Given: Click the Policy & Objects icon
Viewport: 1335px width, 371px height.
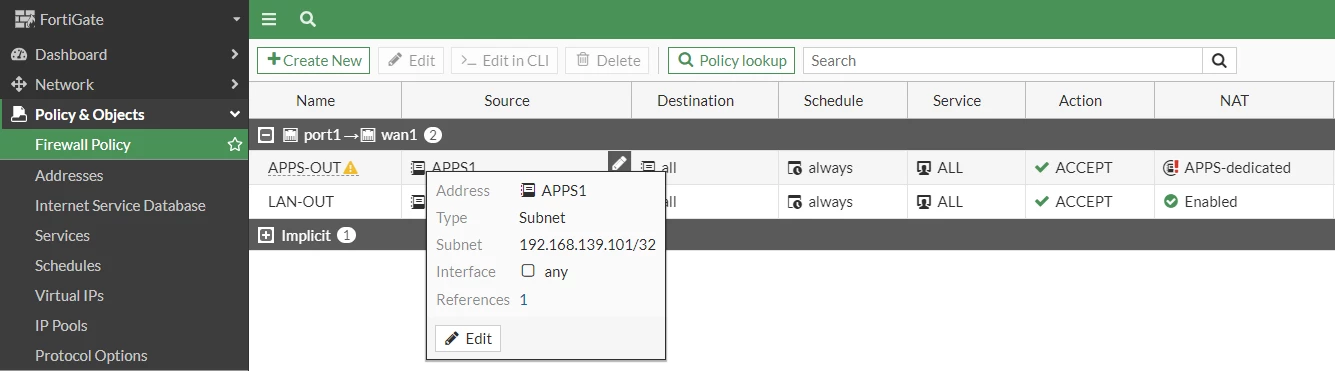Looking at the screenshot, I should pos(19,114).
